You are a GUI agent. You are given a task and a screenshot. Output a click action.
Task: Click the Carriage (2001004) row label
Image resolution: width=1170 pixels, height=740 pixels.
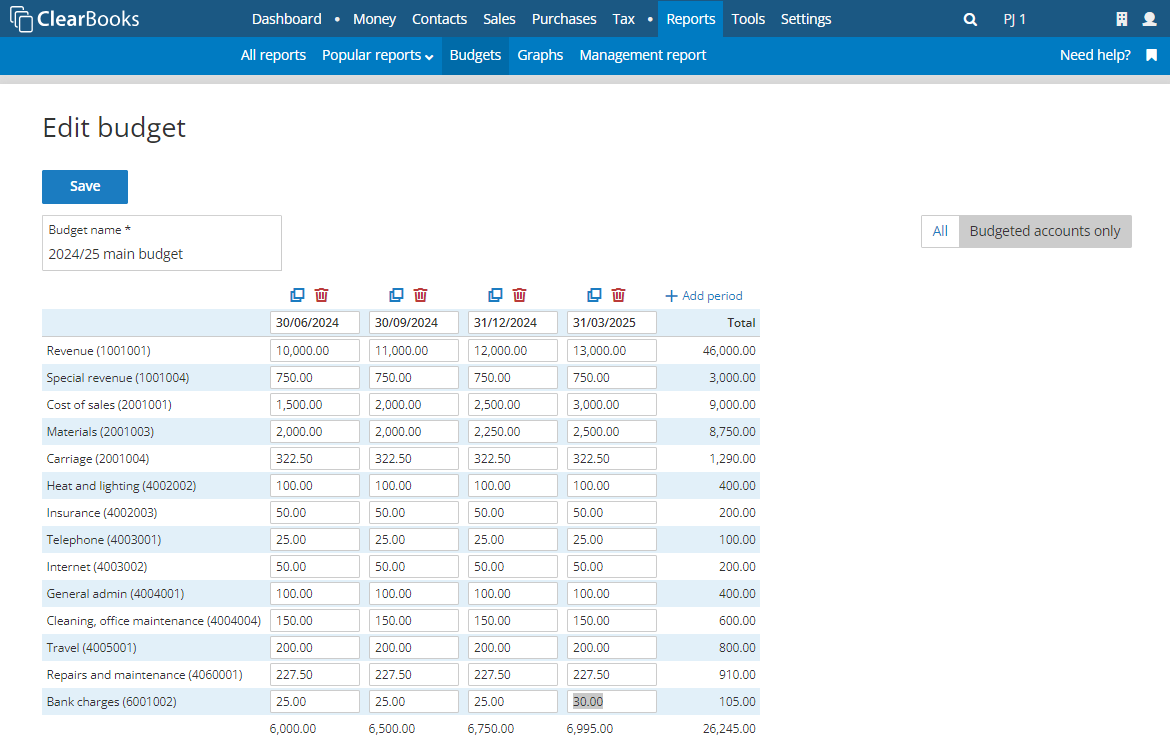(98, 459)
